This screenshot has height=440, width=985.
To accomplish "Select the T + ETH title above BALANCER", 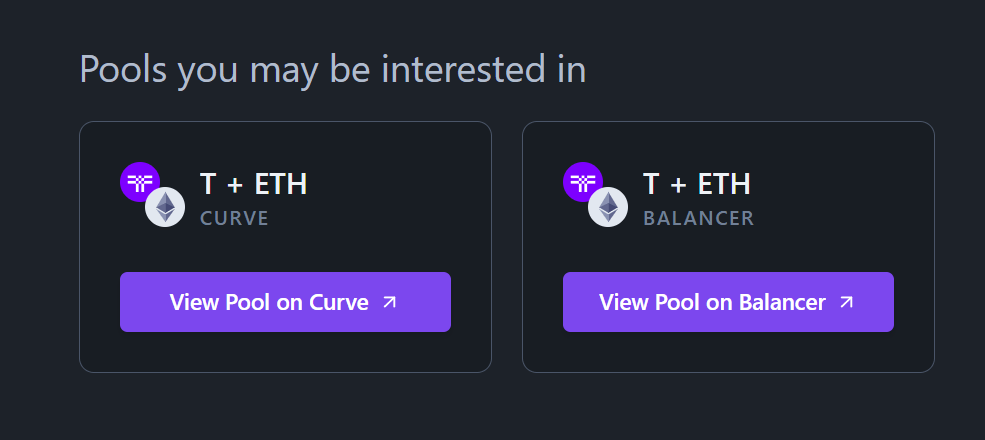I will pos(697,184).
